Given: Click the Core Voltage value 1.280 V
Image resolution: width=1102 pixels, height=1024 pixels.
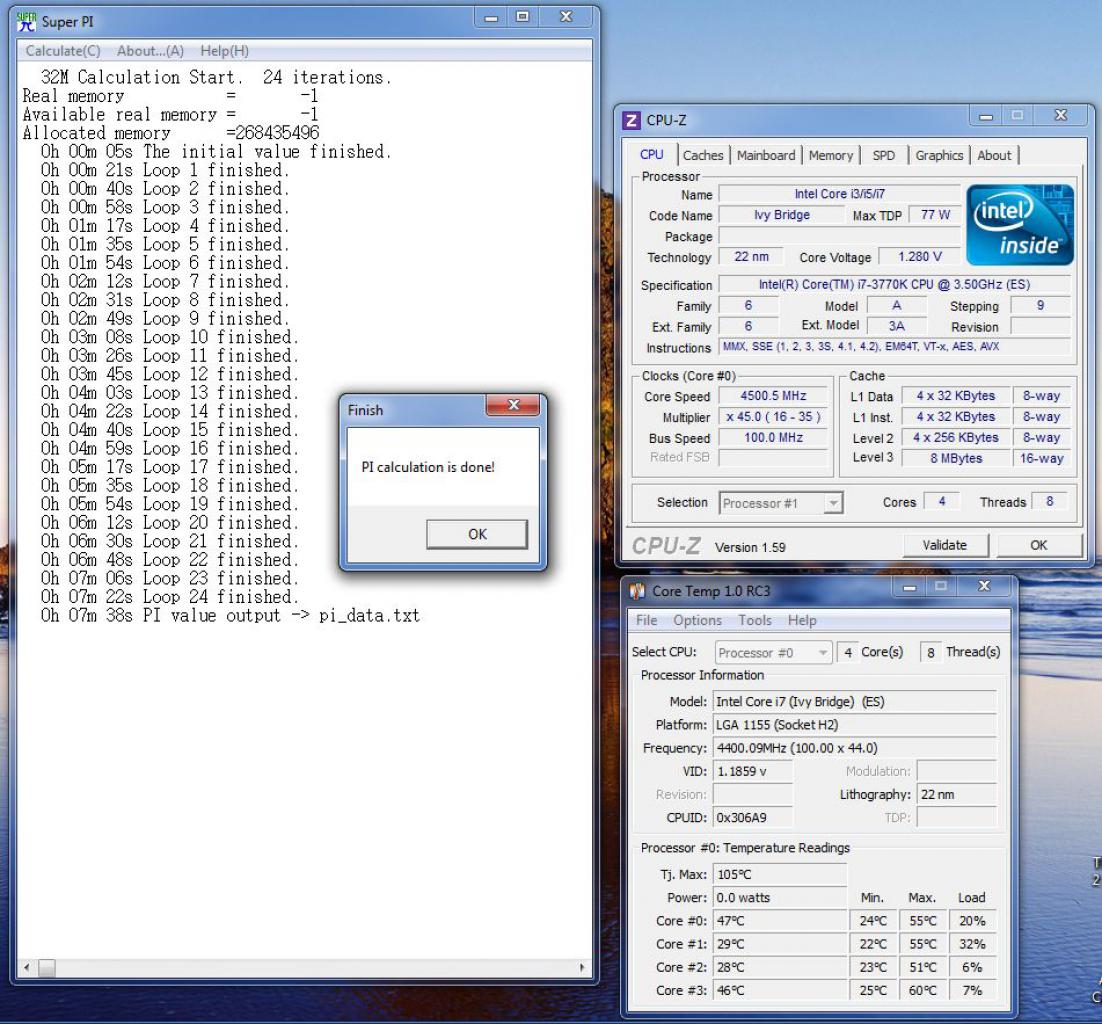Looking at the screenshot, I should point(919,257).
